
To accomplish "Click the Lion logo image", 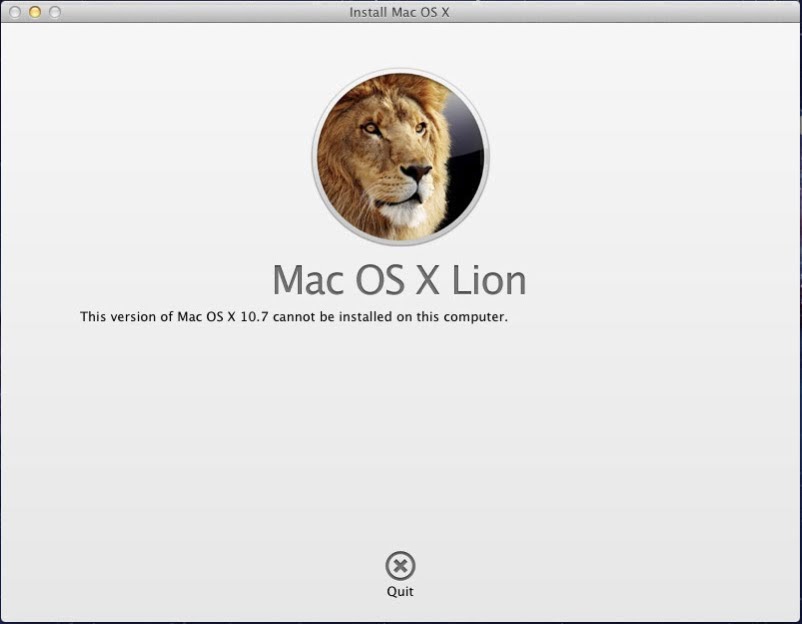I will click(x=400, y=157).
